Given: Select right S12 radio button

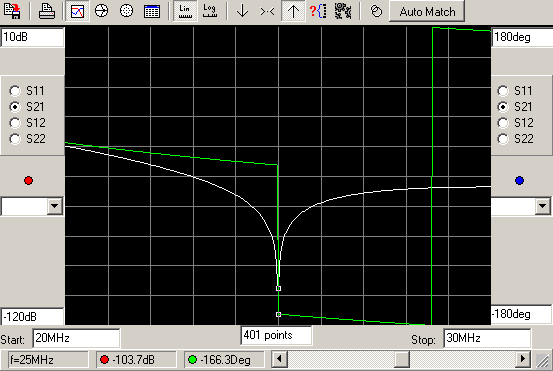Looking at the screenshot, I should tap(503, 123).
